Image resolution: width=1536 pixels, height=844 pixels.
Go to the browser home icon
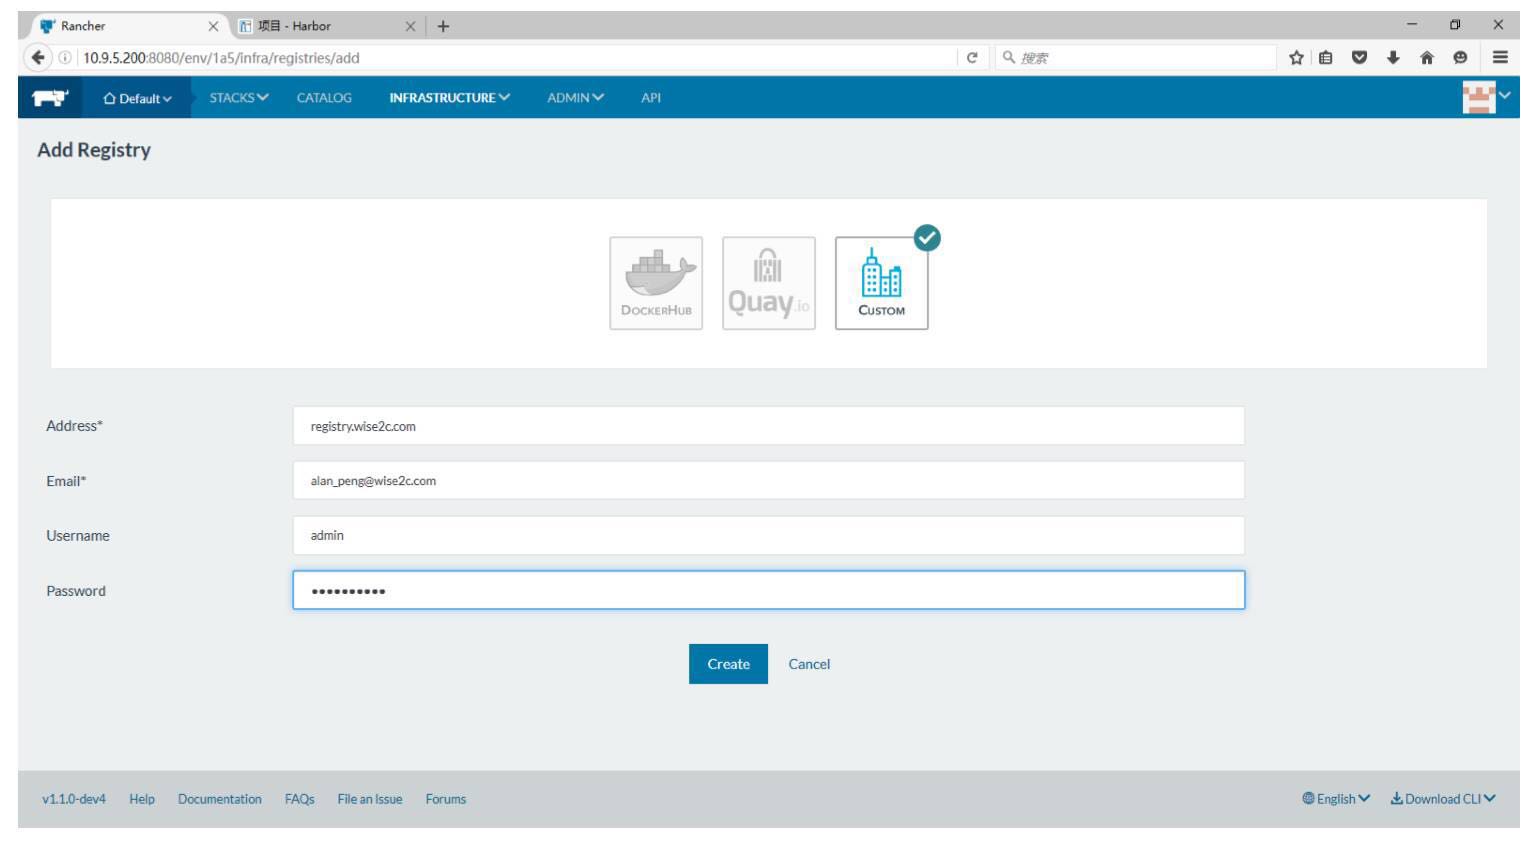tap(1427, 58)
